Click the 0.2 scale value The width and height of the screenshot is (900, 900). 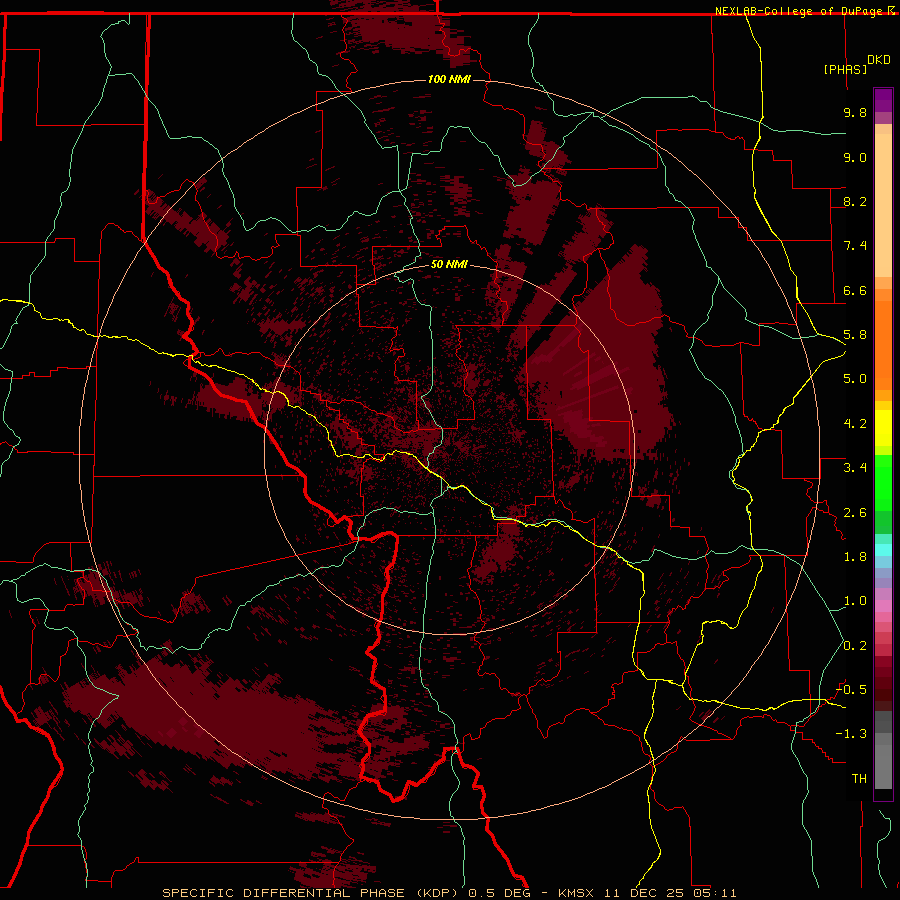(855, 646)
